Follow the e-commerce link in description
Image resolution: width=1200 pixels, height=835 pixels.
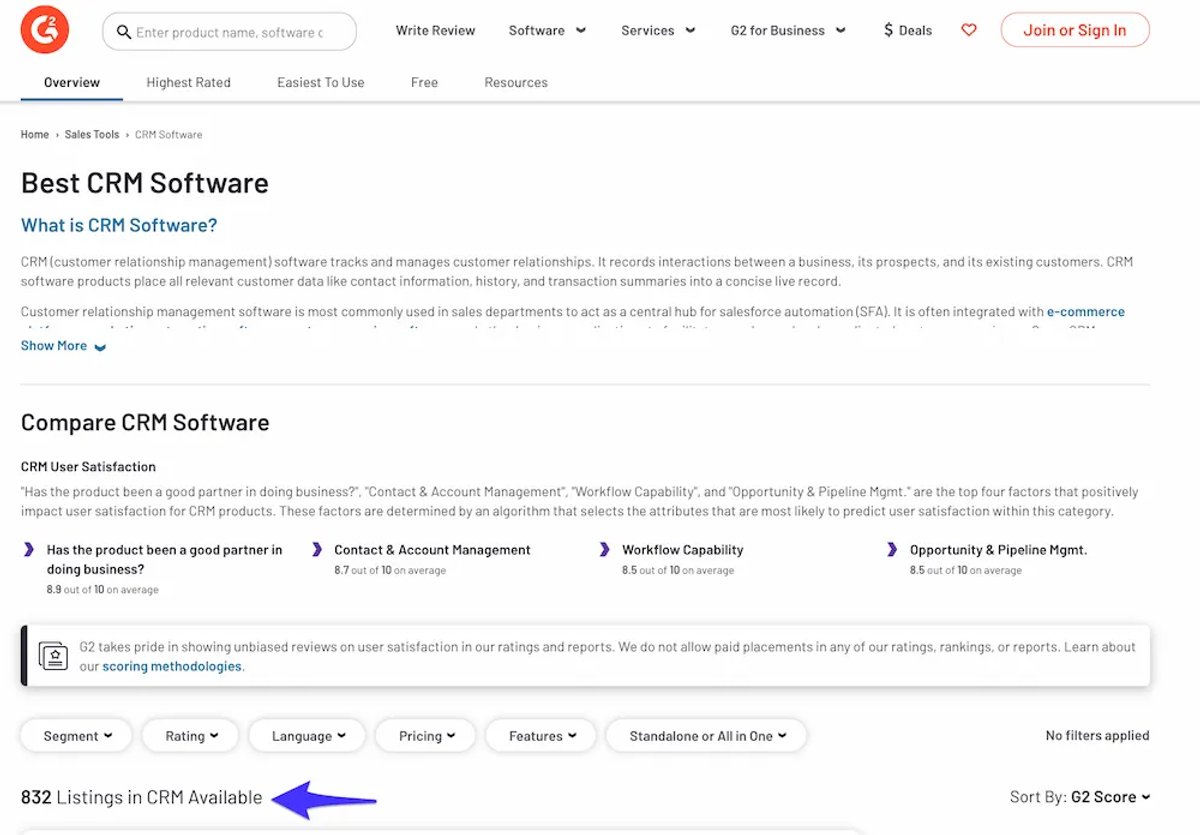pyautogui.click(x=1085, y=311)
